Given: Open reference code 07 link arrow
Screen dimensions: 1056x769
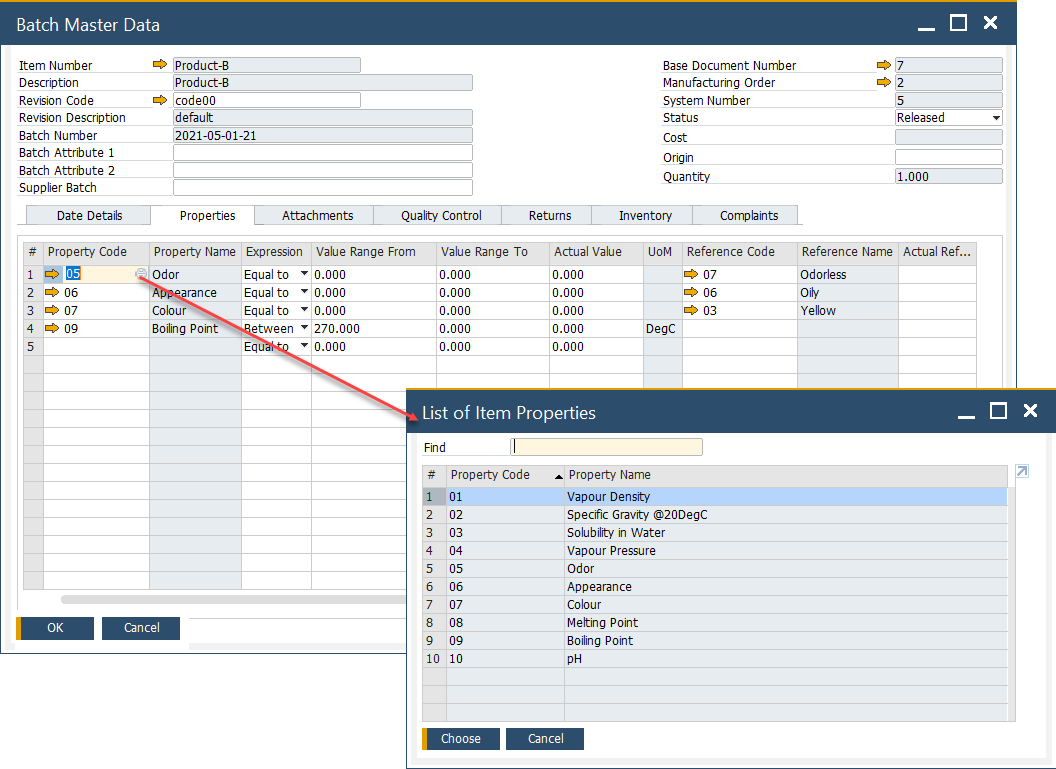Looking at the screenshot, I should click(692, 275).
